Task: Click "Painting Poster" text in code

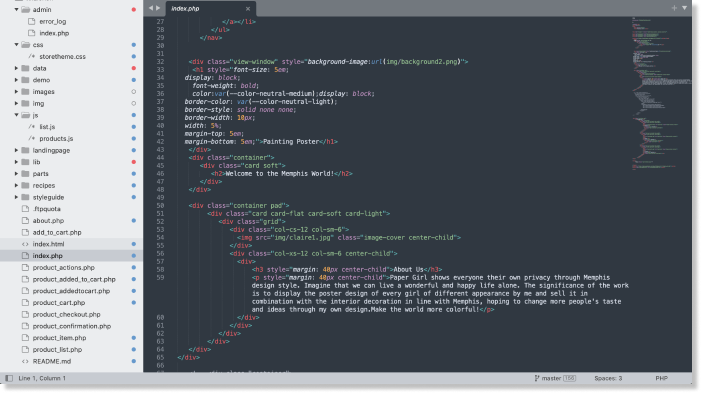Action: click(291, 142)
